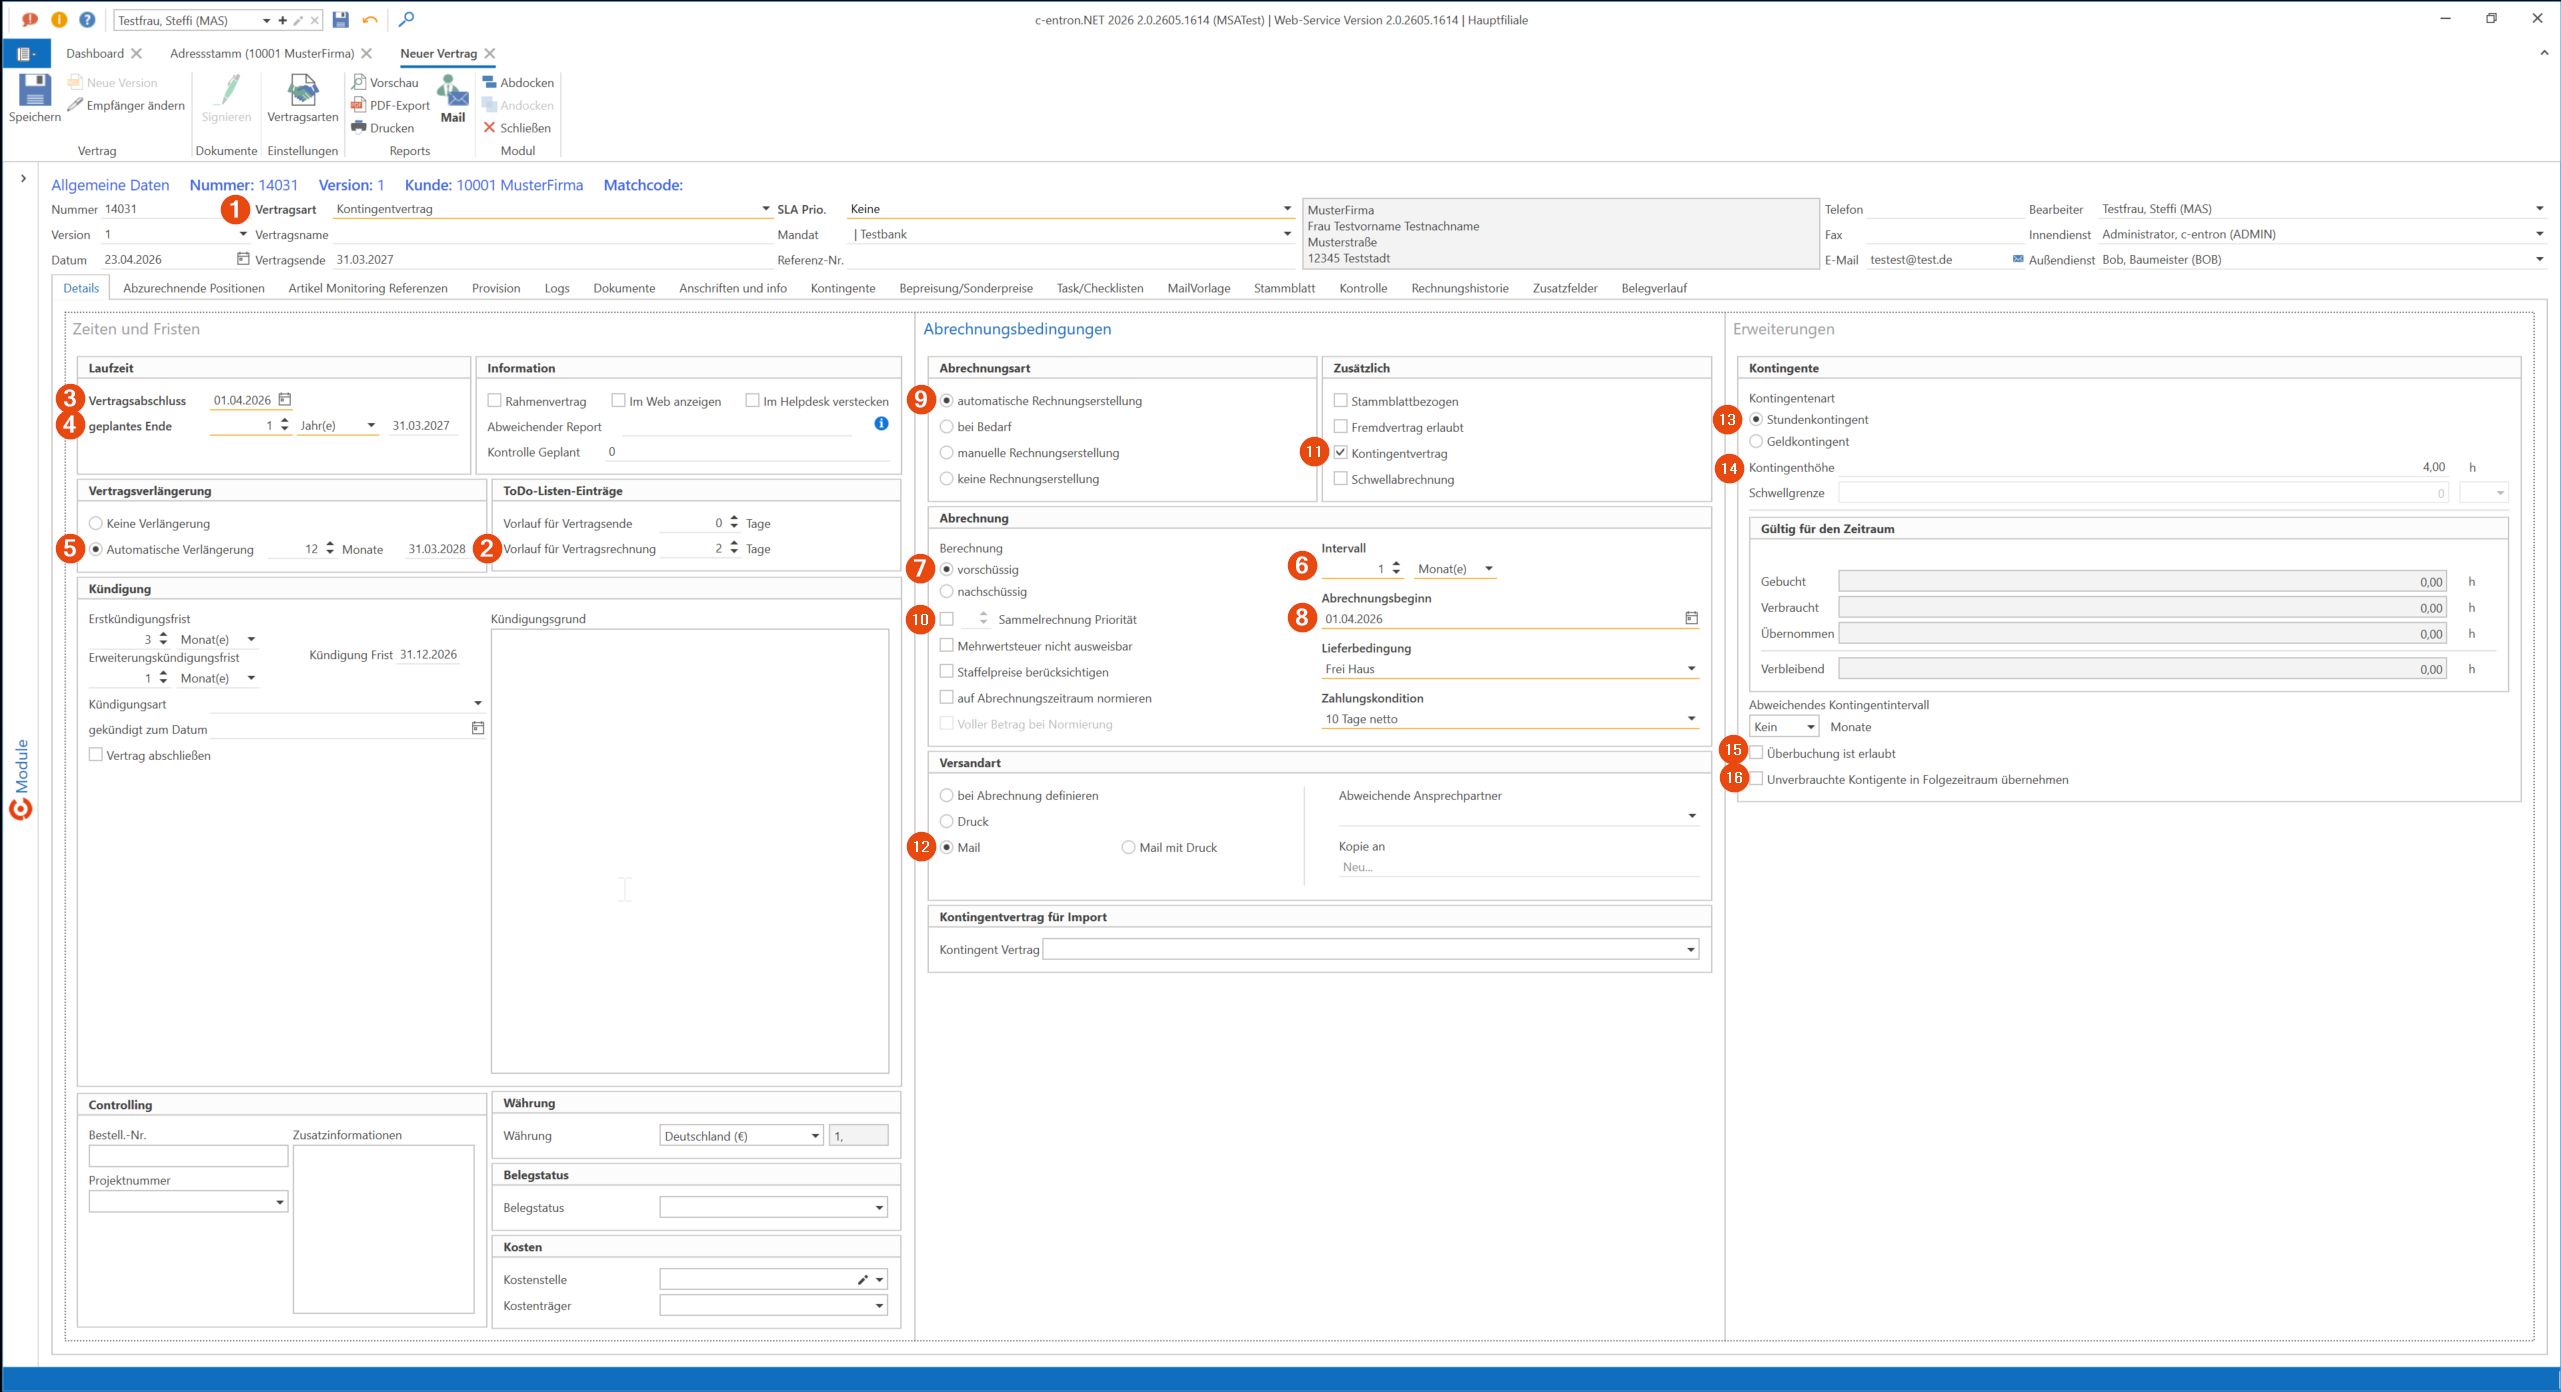
Task: Open calendar picker for Vertragsabschluss
Action: click(x=285, y=400)
